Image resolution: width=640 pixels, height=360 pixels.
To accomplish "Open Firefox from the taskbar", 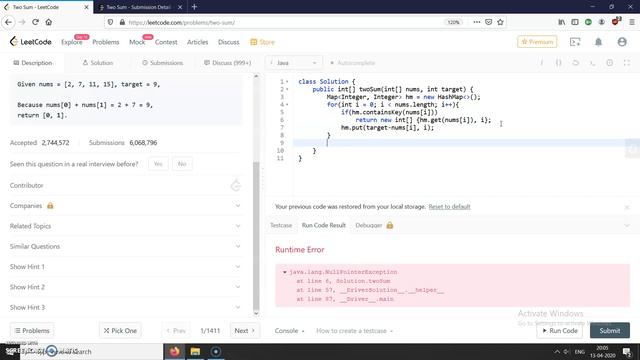I will (x=175, y=351).
